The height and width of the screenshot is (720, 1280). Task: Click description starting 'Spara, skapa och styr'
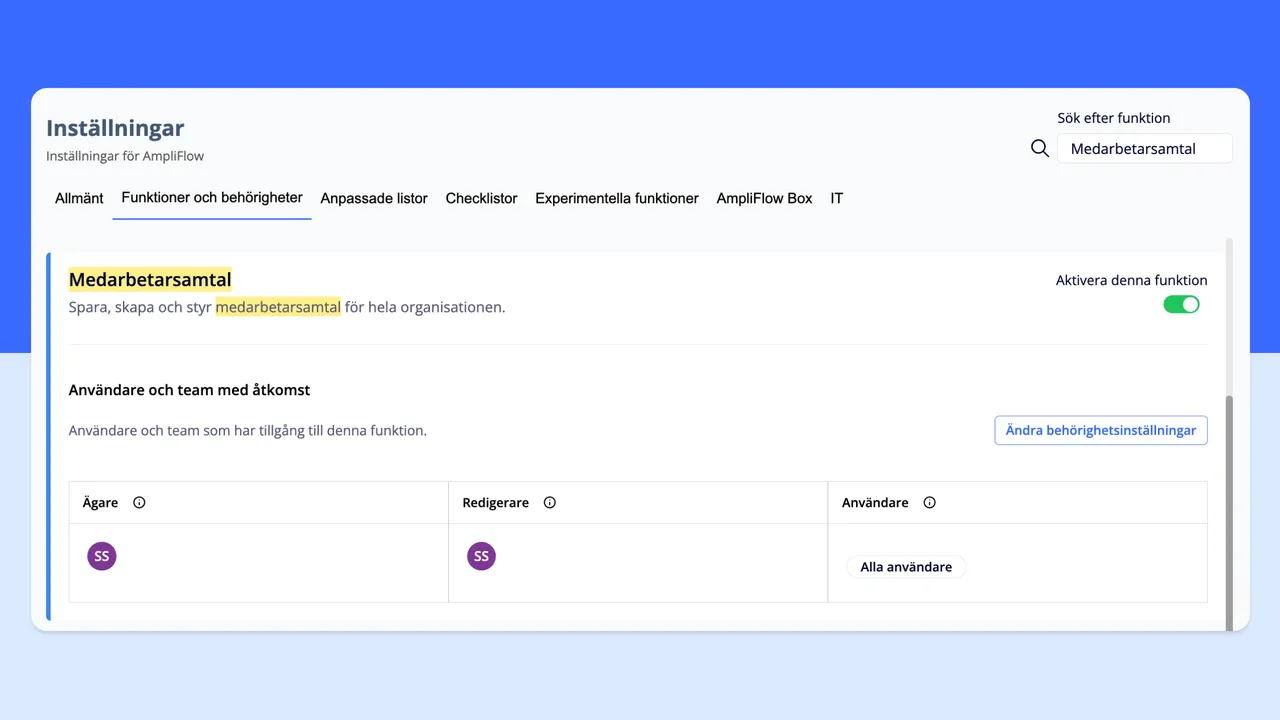pos(287,307)
